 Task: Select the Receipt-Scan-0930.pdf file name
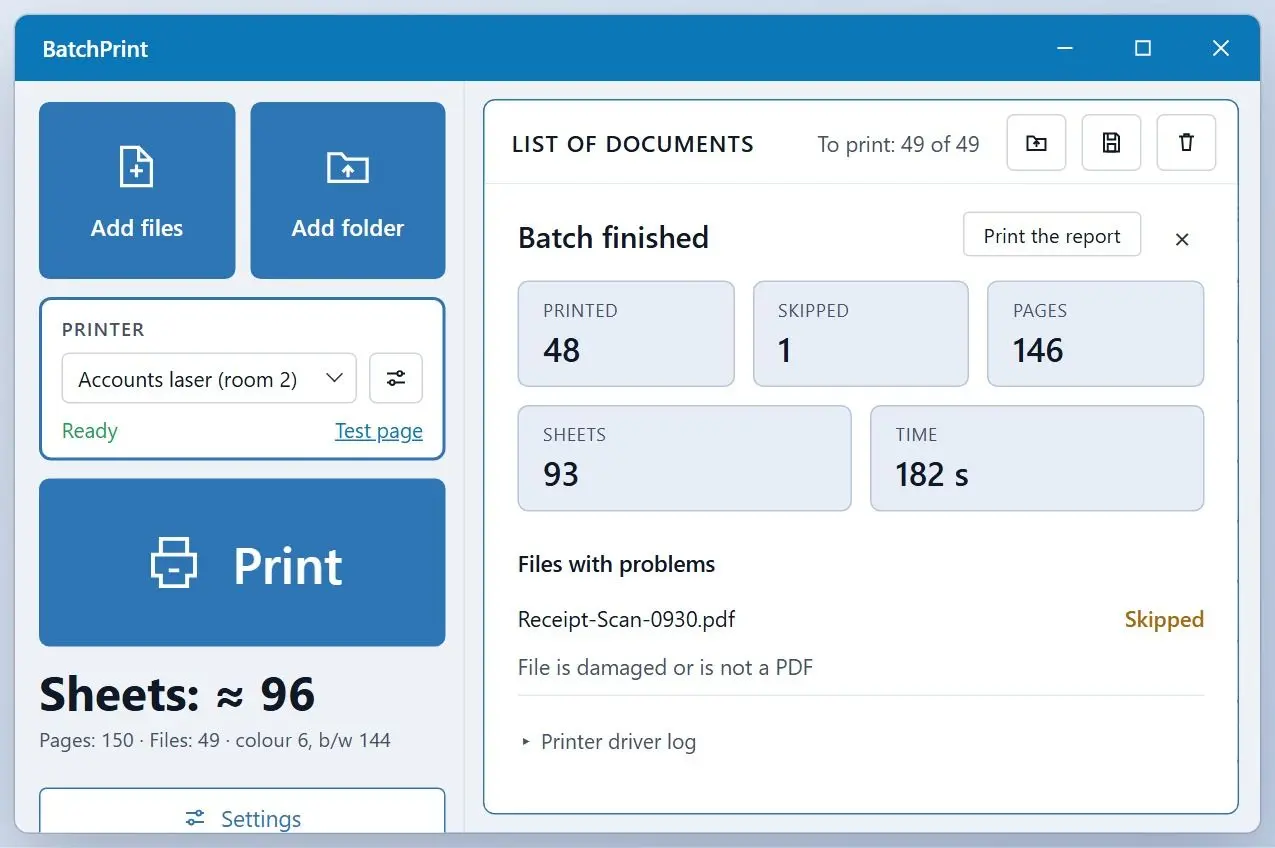click(x=626, y=619)
